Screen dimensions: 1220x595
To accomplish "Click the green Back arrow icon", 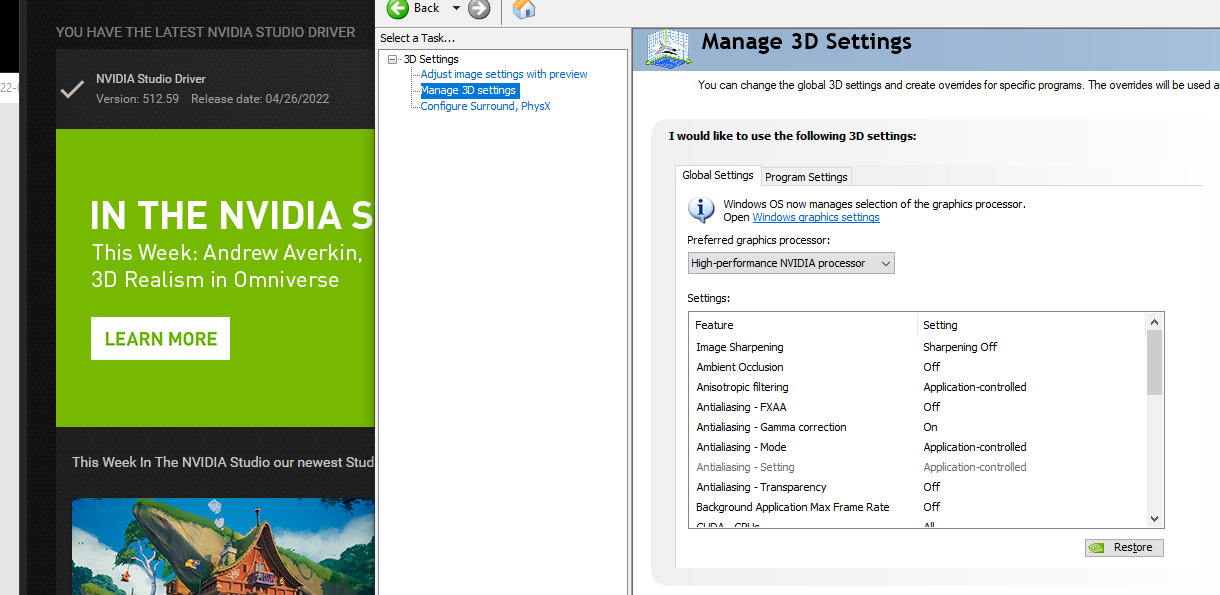I will tap(399, 8).
